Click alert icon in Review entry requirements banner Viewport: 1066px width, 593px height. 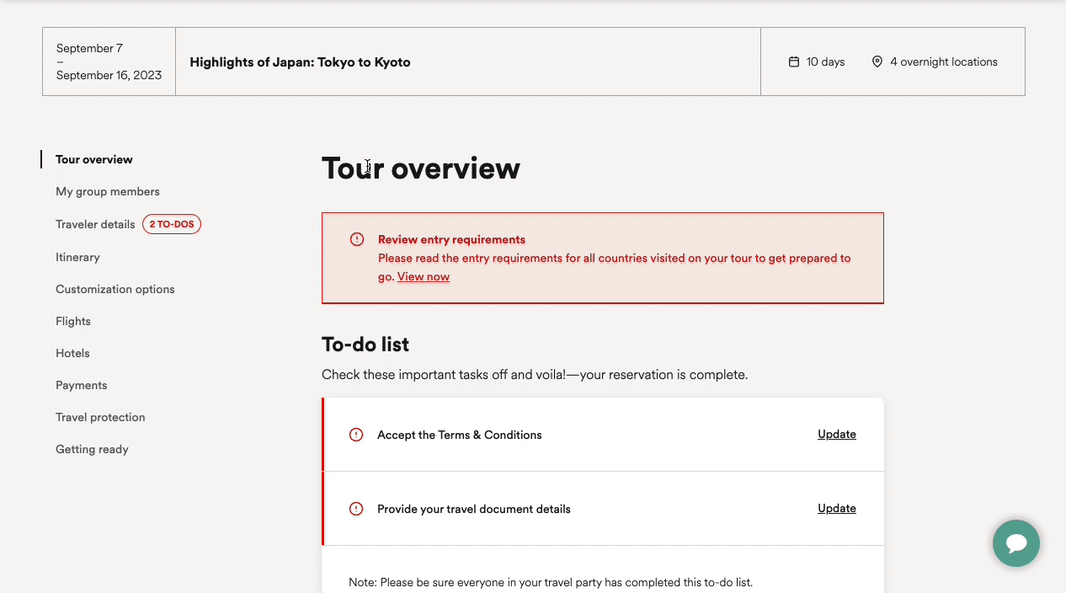pyautogui.click(x=357, y=240)
